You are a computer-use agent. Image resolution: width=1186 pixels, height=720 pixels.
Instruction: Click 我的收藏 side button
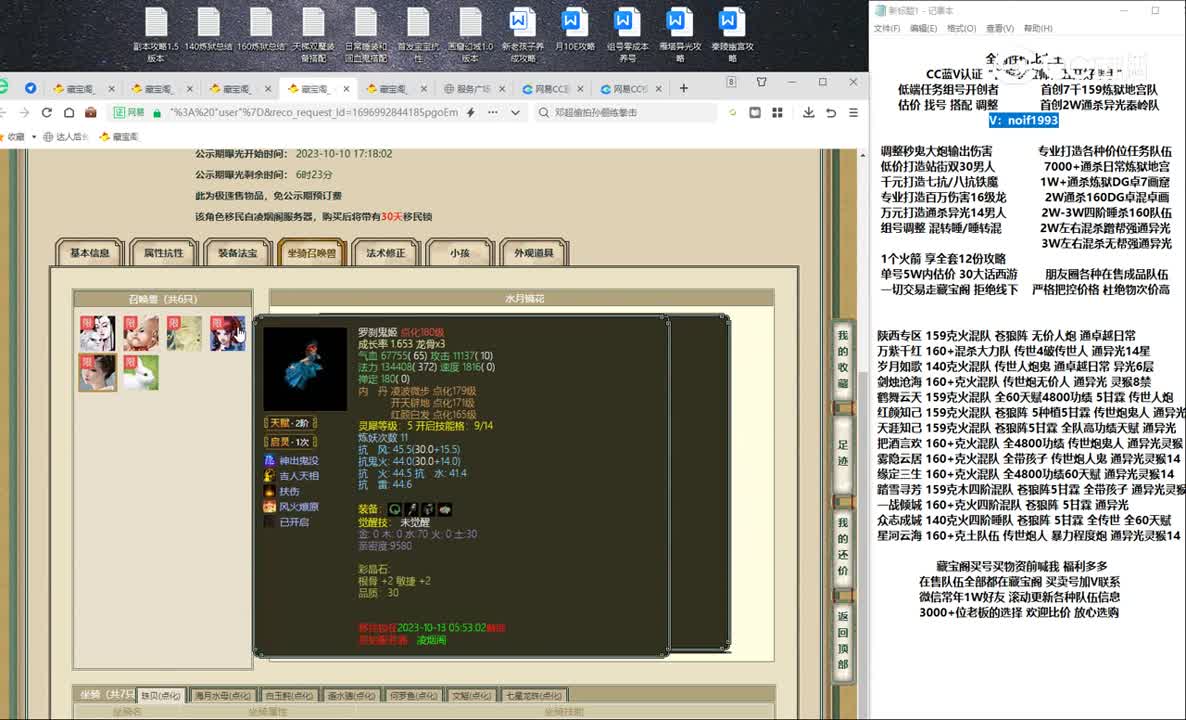[843, 359]
